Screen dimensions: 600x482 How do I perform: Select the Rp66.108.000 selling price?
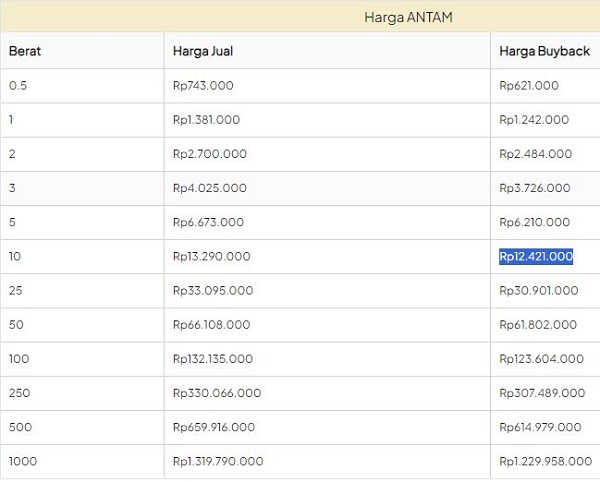[212, 325]
